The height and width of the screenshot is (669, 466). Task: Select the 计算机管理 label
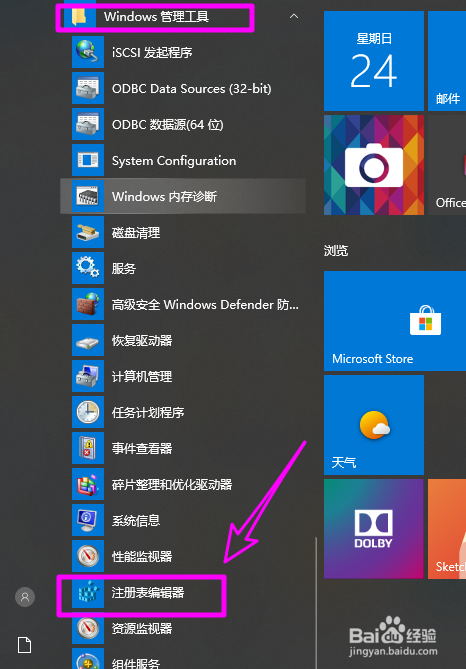pyautogui.click(x=142, y=377)
